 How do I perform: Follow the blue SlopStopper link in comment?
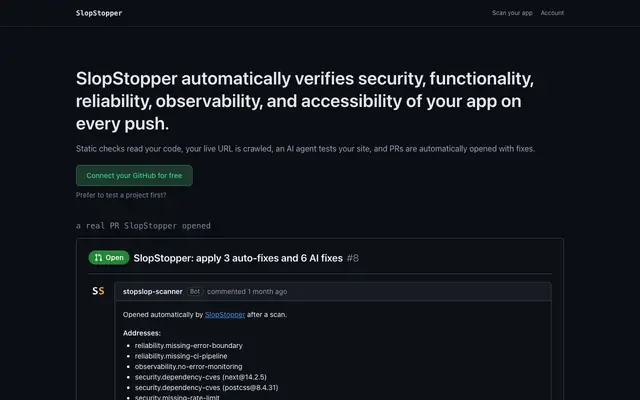click(x=225, y=314)
